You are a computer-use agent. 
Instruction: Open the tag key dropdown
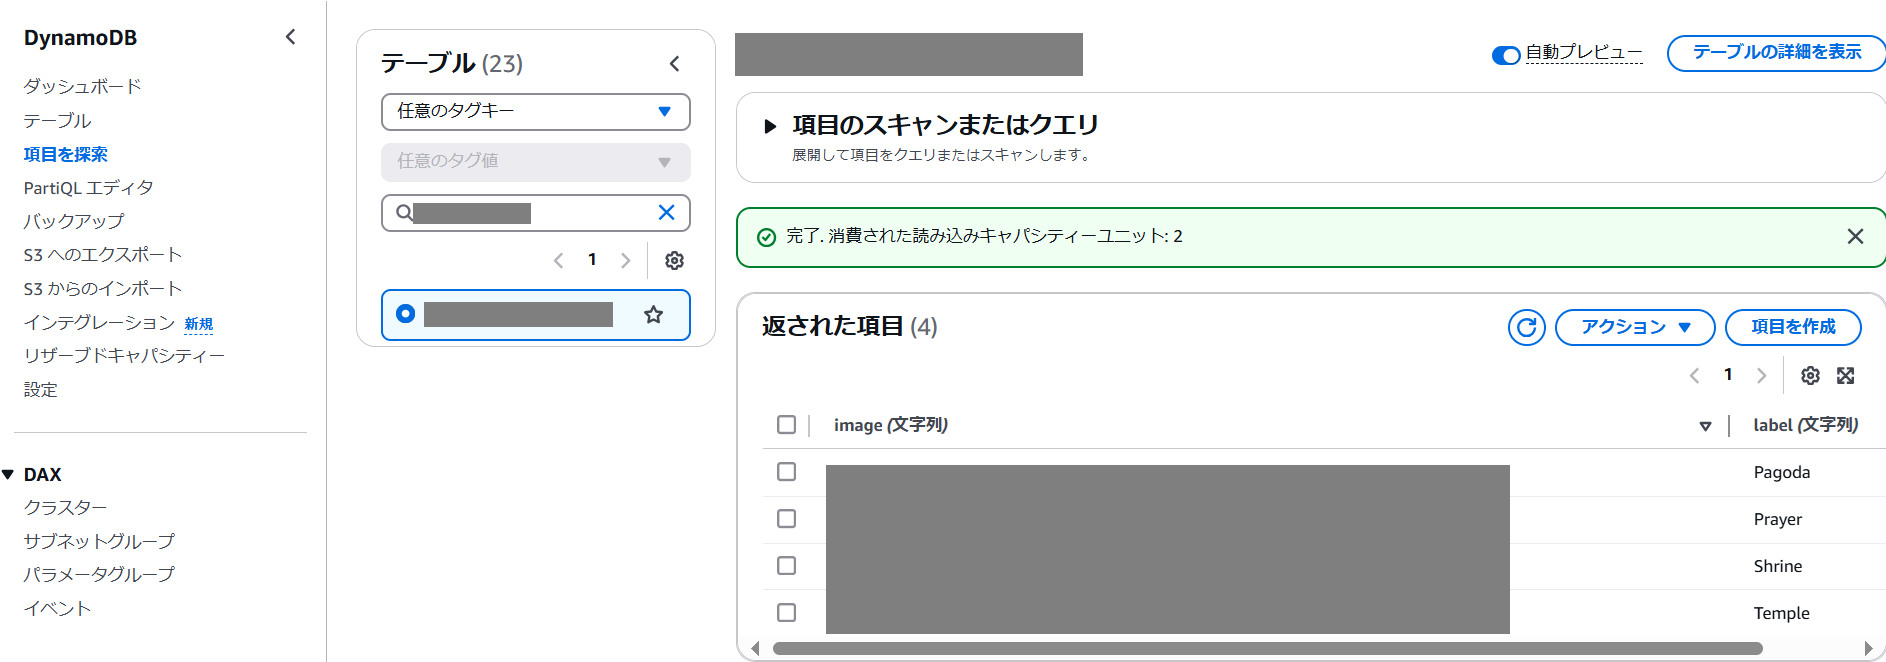[536, 112]
